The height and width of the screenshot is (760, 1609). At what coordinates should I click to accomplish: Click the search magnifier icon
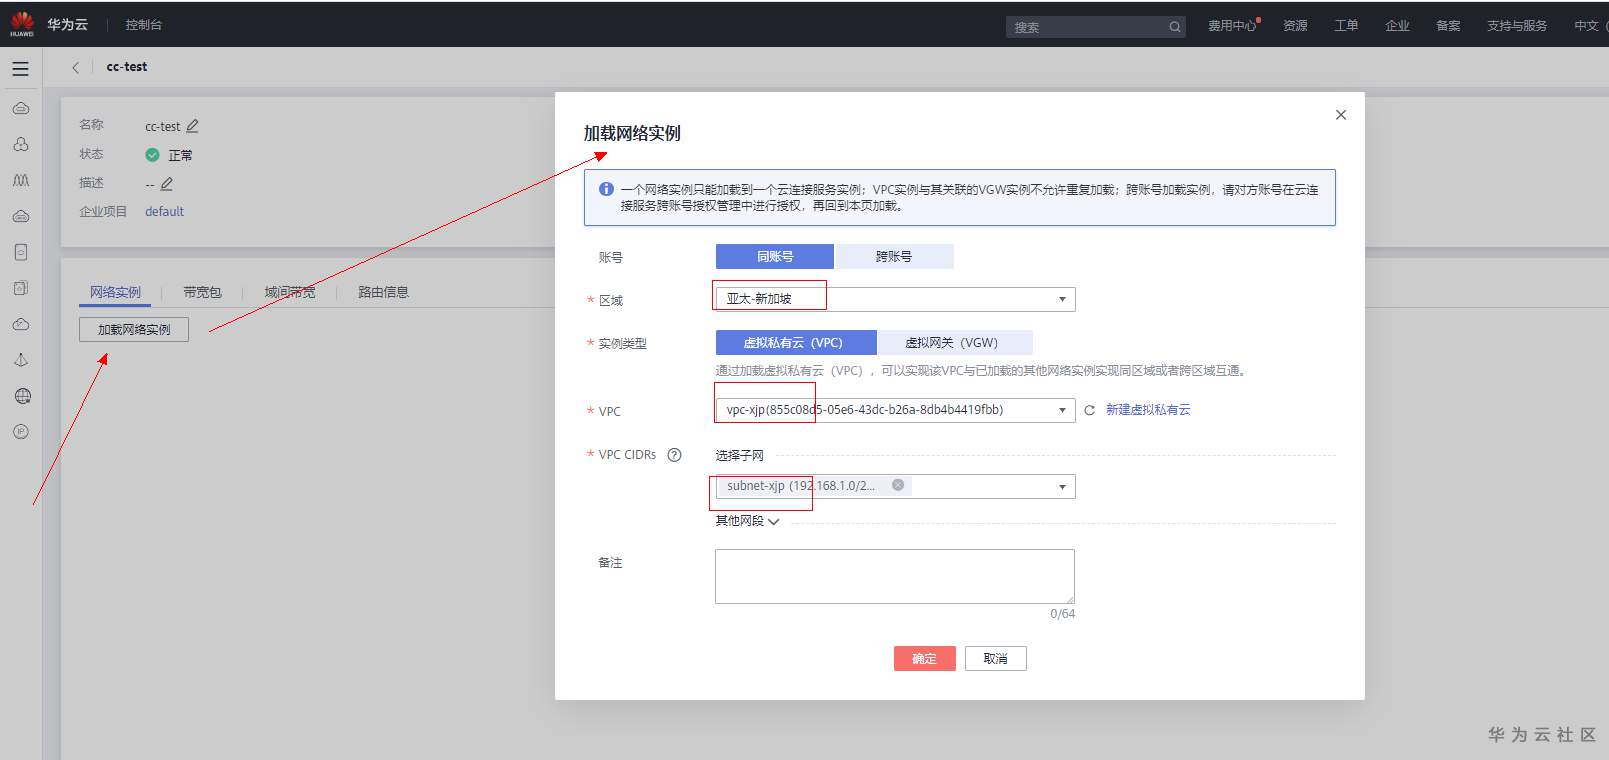coord(1175,27)
